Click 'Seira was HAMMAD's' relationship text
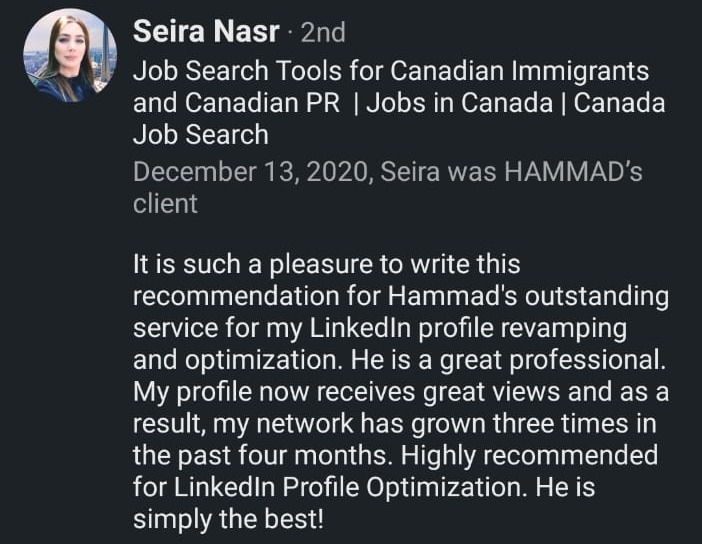Viewport: 702px width, 544px height. tap(512, 172)
